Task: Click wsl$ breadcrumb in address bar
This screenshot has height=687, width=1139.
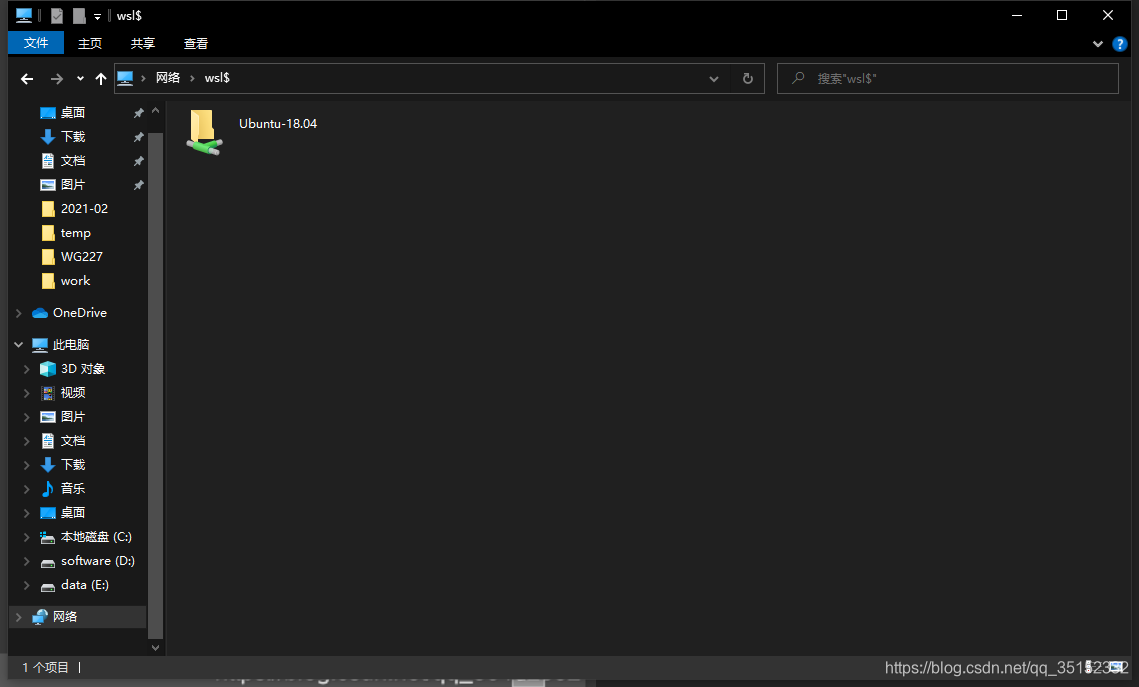Action: pos(217,78)
